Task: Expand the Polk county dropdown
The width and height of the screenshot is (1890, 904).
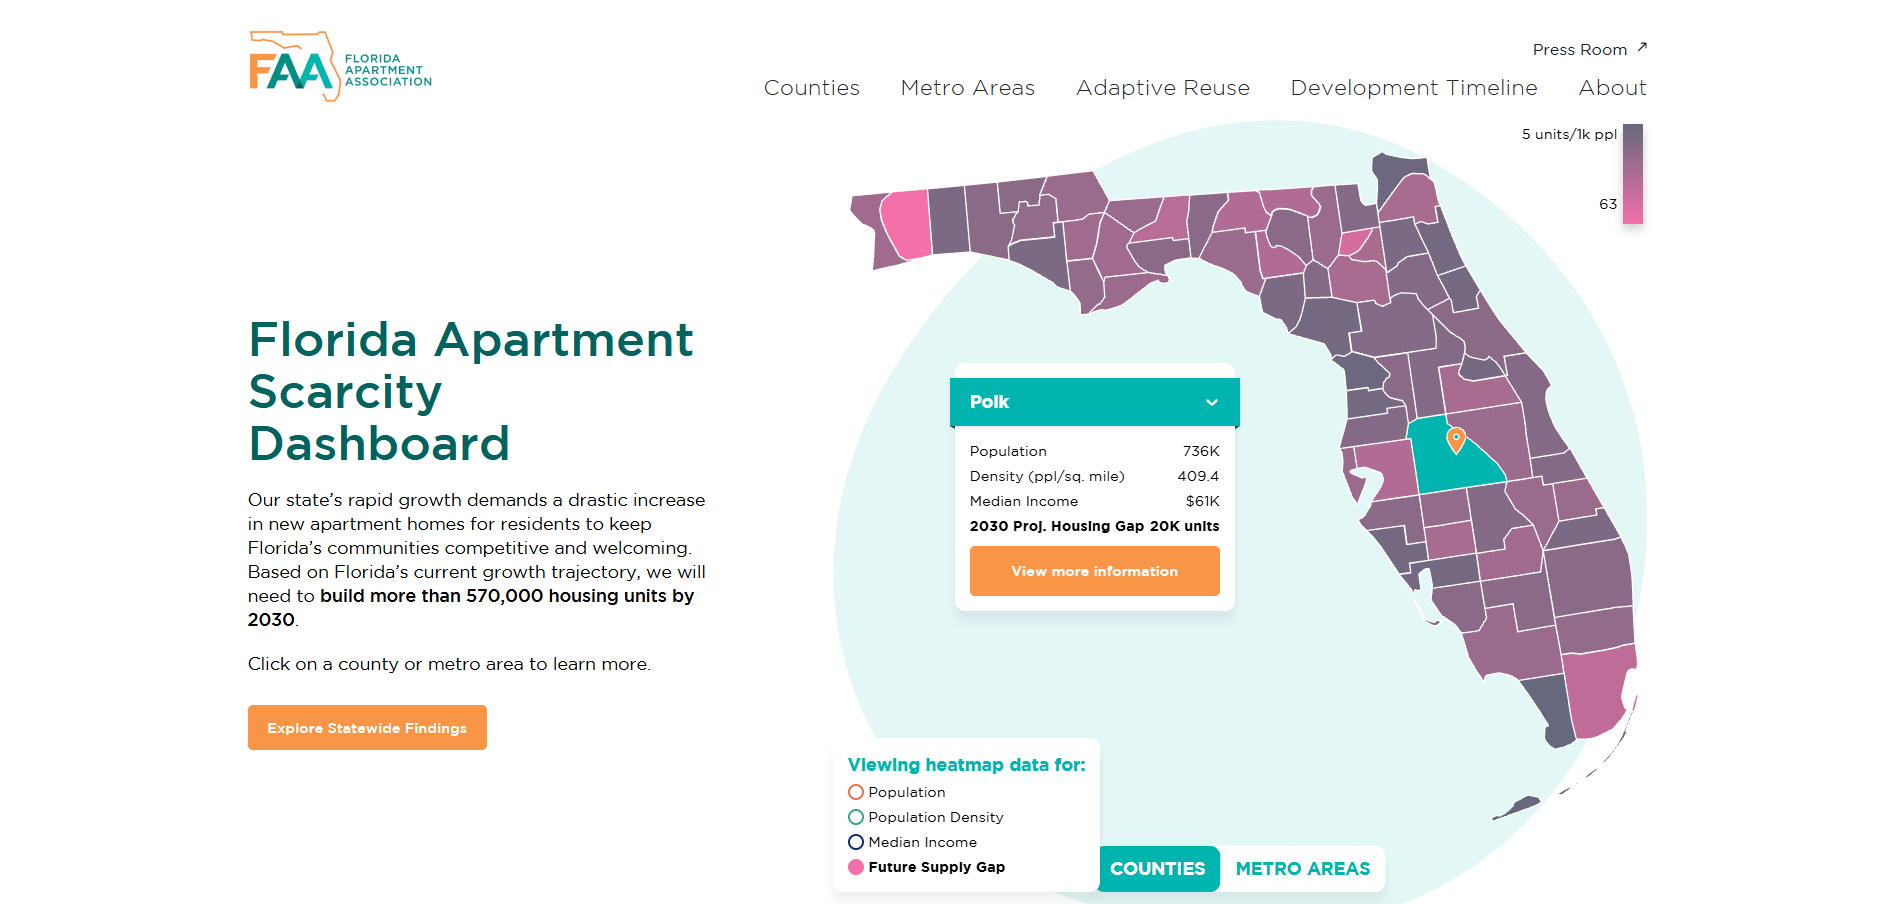Action: [x=1094, y=402]
